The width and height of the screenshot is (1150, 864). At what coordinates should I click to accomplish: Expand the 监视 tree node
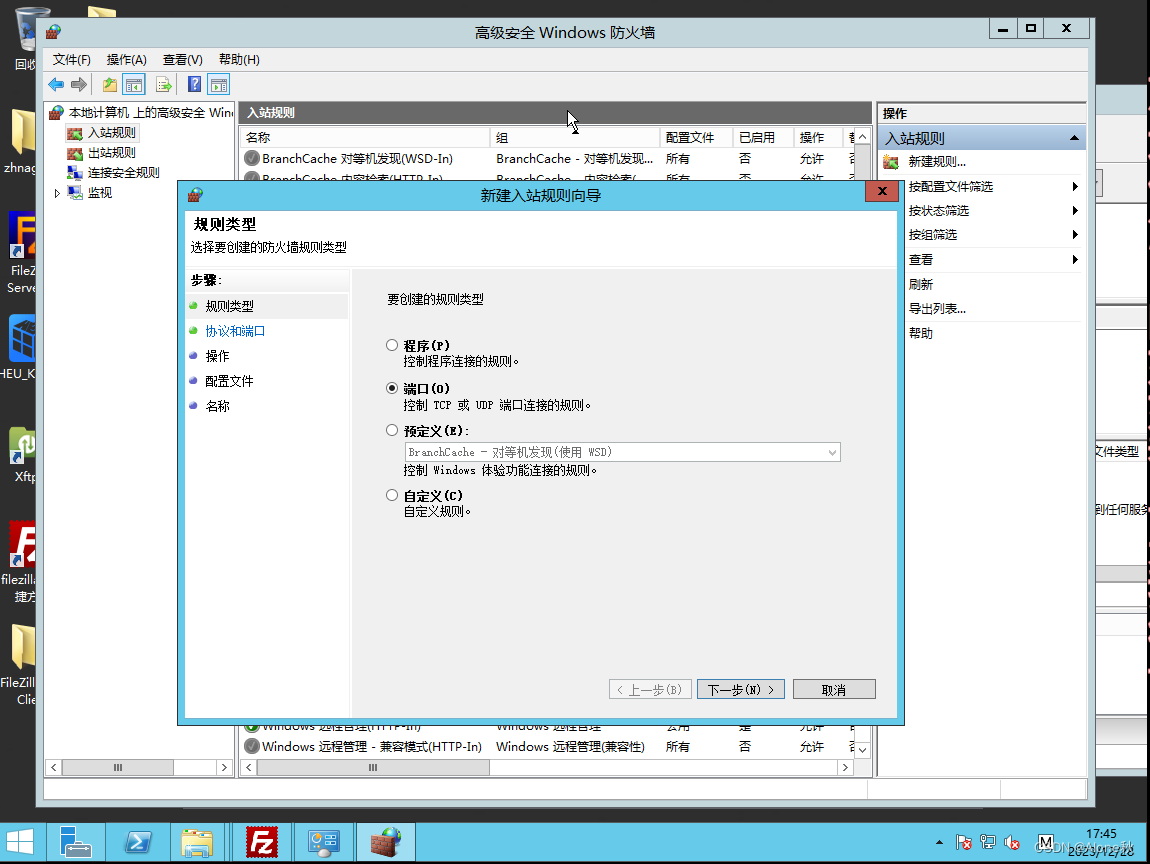point(57,193)
